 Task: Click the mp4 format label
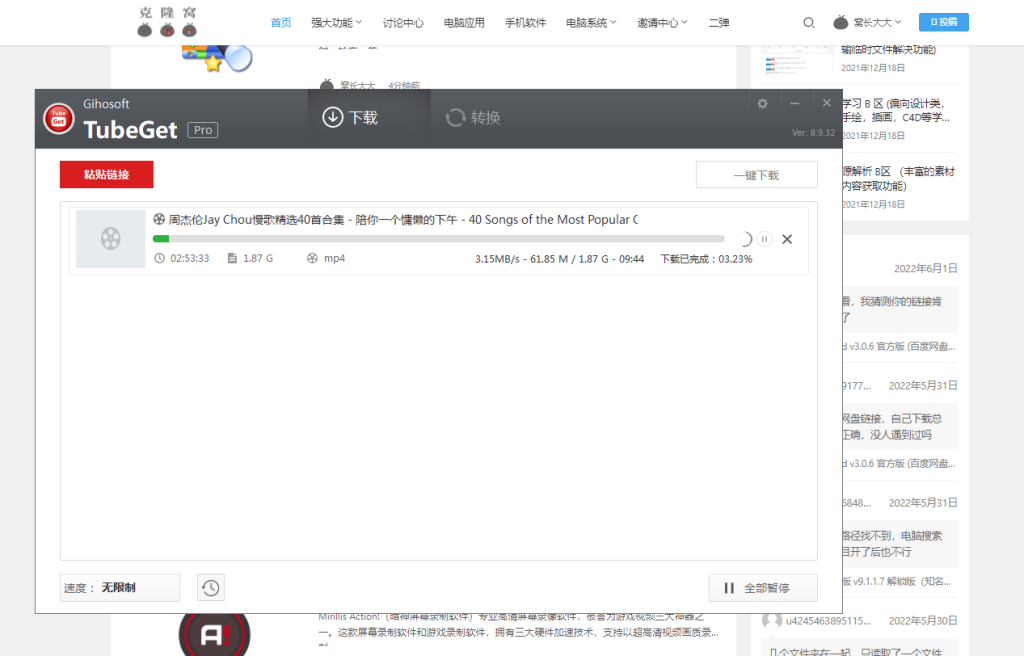(334, 258)
